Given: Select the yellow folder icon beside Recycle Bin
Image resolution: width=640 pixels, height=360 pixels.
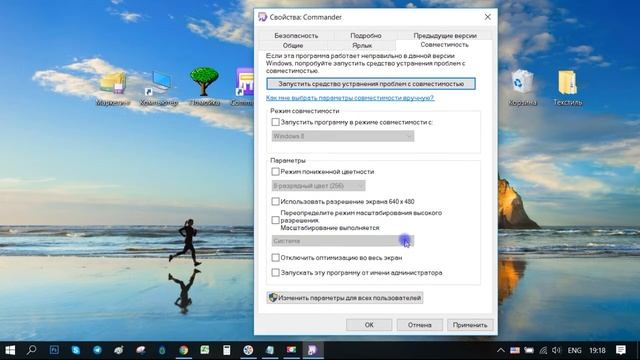Looking at the screenshot, I should pyautogui.click(x=568, y=87).
